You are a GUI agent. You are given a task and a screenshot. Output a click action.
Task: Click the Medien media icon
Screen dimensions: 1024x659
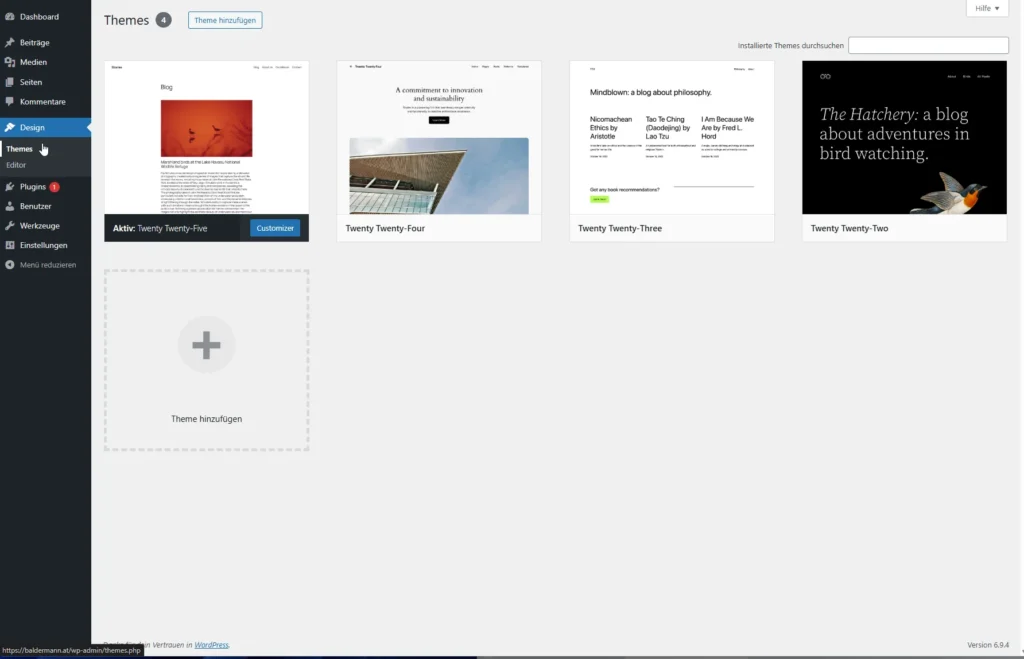(10, 62)
